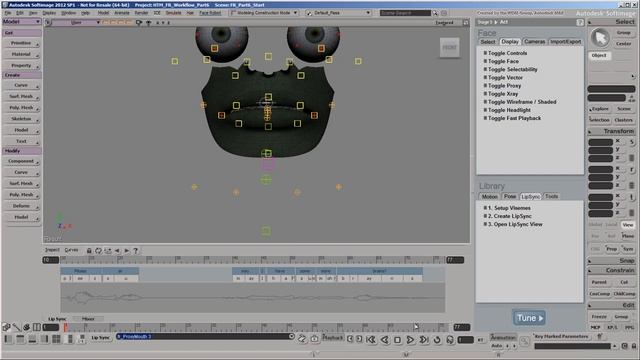Click the Parent constrain button
This screenshot has height=360, width=640.
tap(599, 282)
